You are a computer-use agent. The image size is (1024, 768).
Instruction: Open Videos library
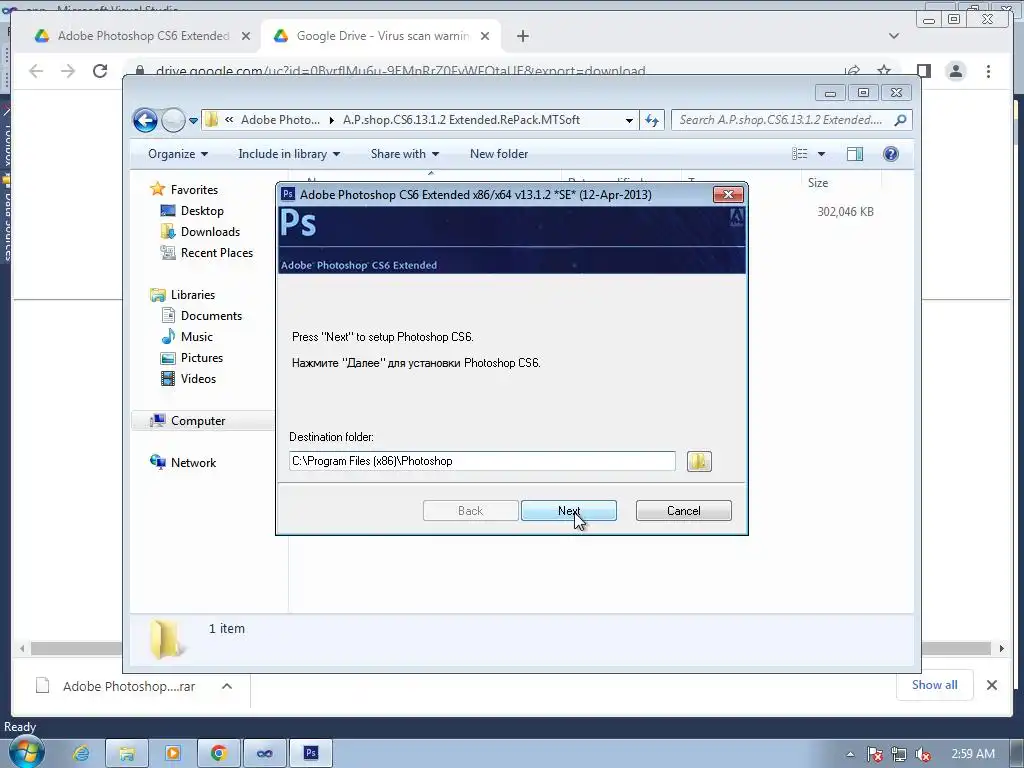coord(198,379)
